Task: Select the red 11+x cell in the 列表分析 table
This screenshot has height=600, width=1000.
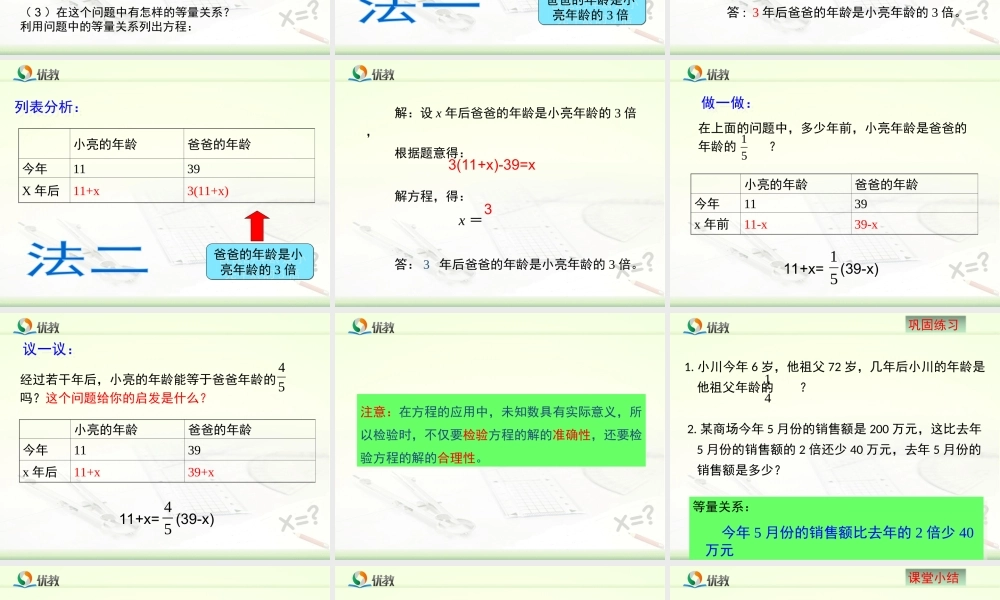Action: coord(84,189)
